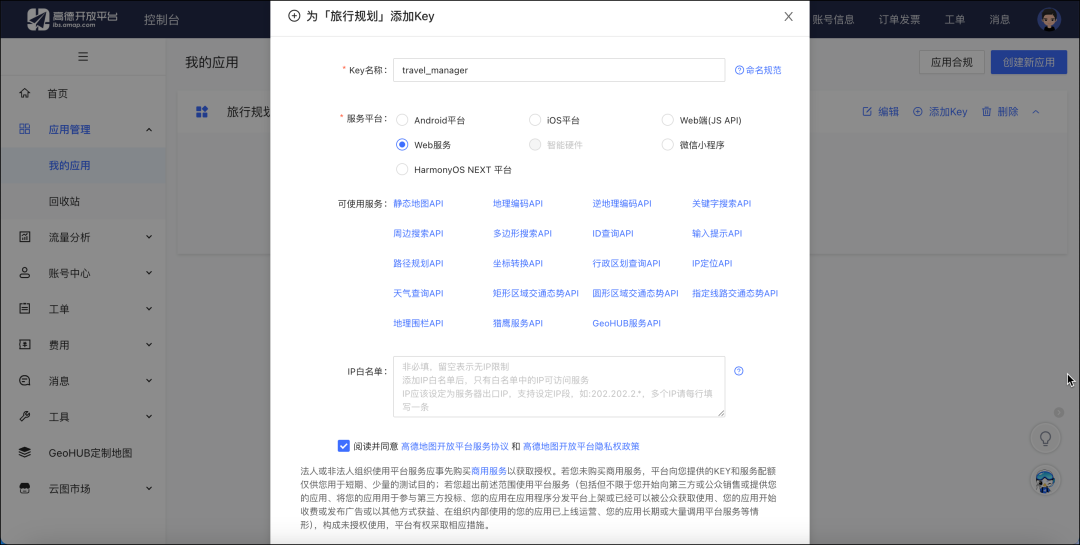This screenshot has height=545, width=1080.
Task: Click the 编辑 edit icon
Action: (867, 112)
